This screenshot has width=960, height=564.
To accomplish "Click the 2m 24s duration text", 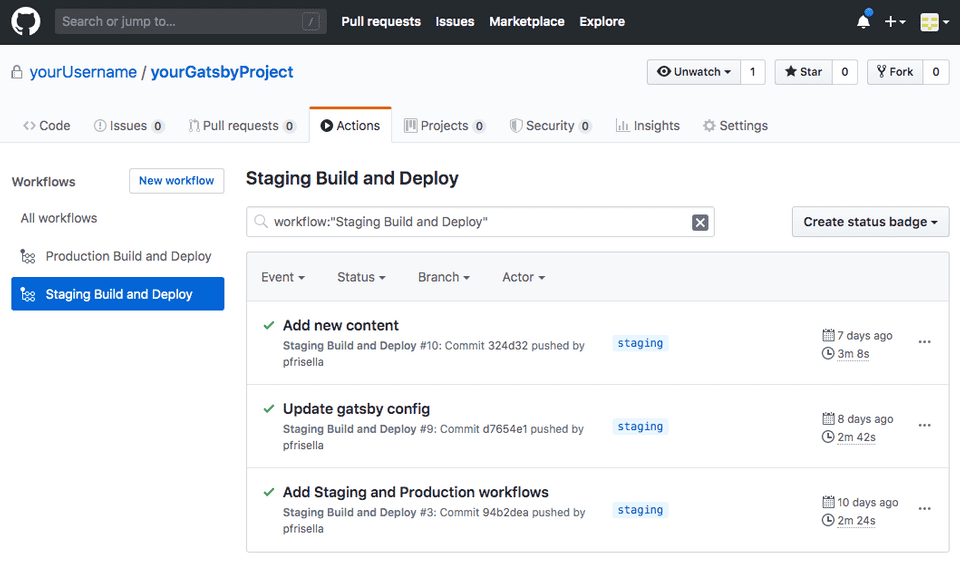I will click(x=857, y=520).
